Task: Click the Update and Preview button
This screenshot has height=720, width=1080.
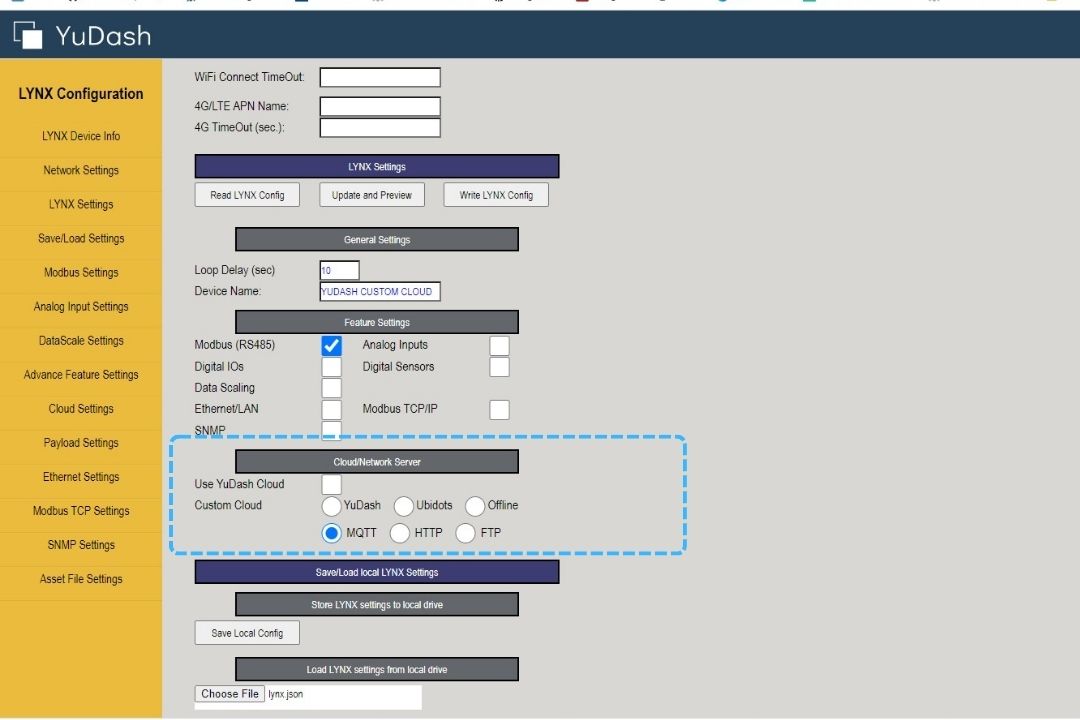Action: [372, 195]
